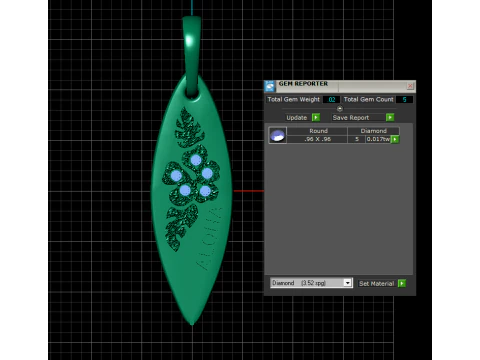The height and width of the screenshot is (360, 480).
Task: Click the Total Gem Count value 5
Action: [x=404, y=99]
